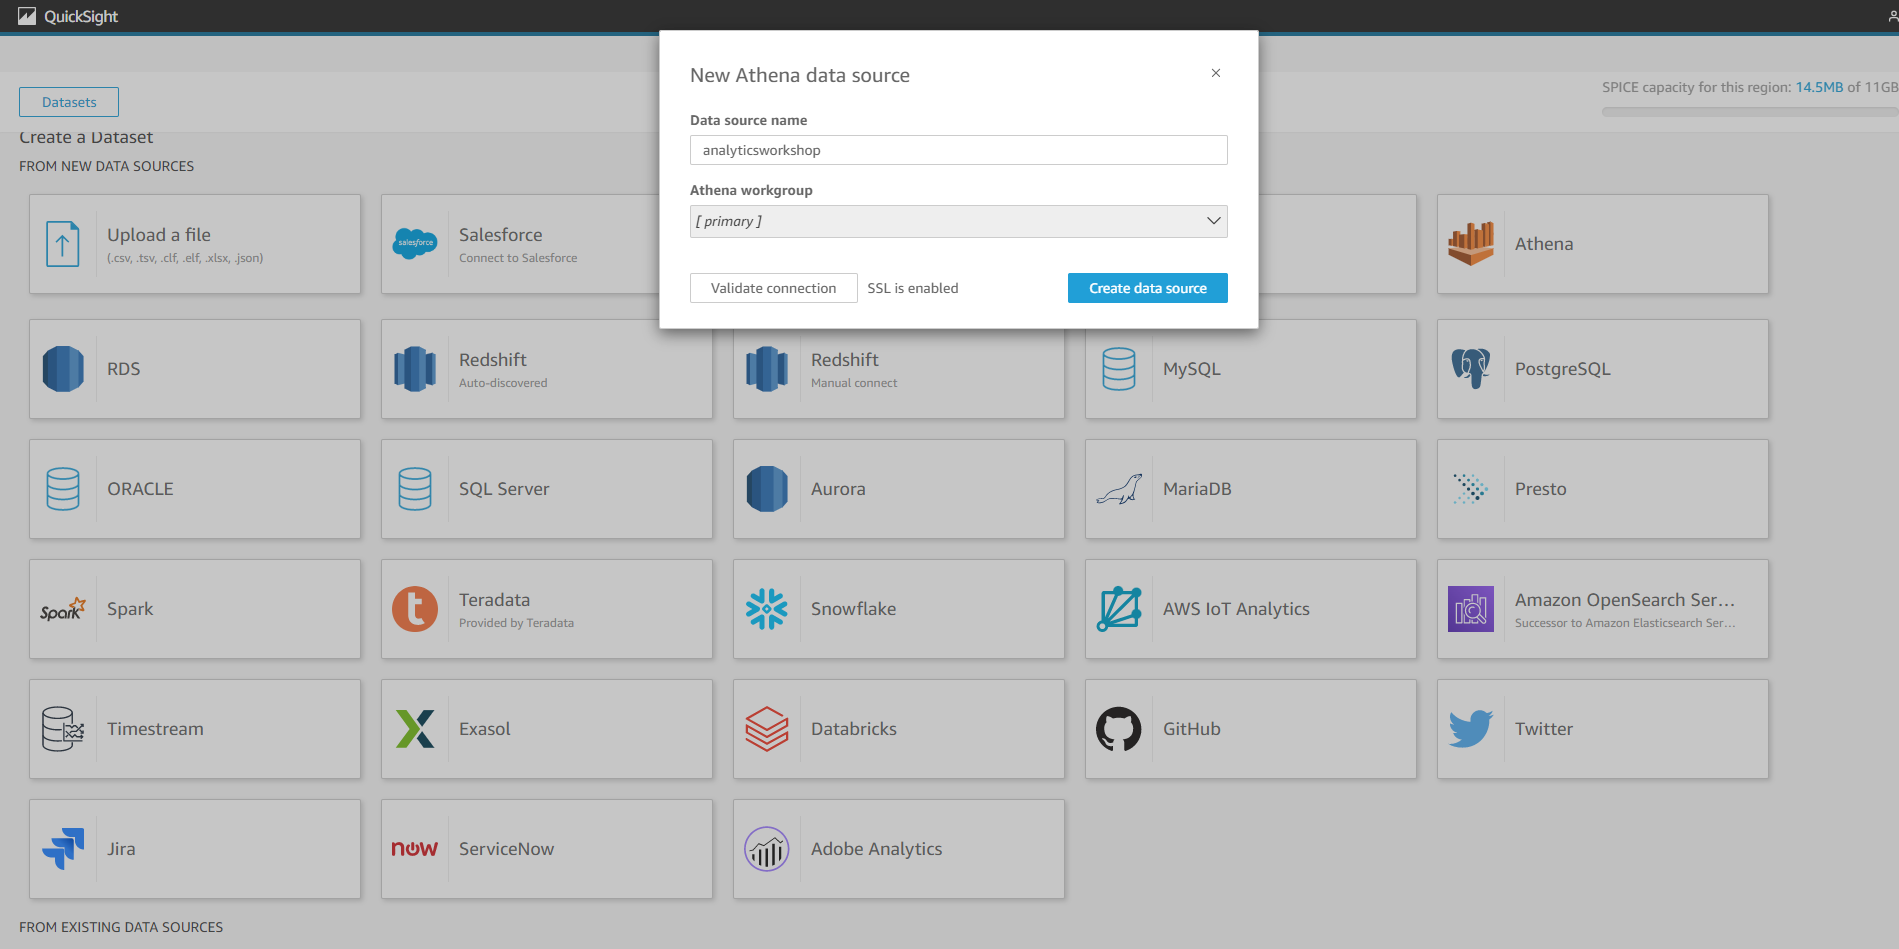Click the Presto dotted icon

(1471, 489)
